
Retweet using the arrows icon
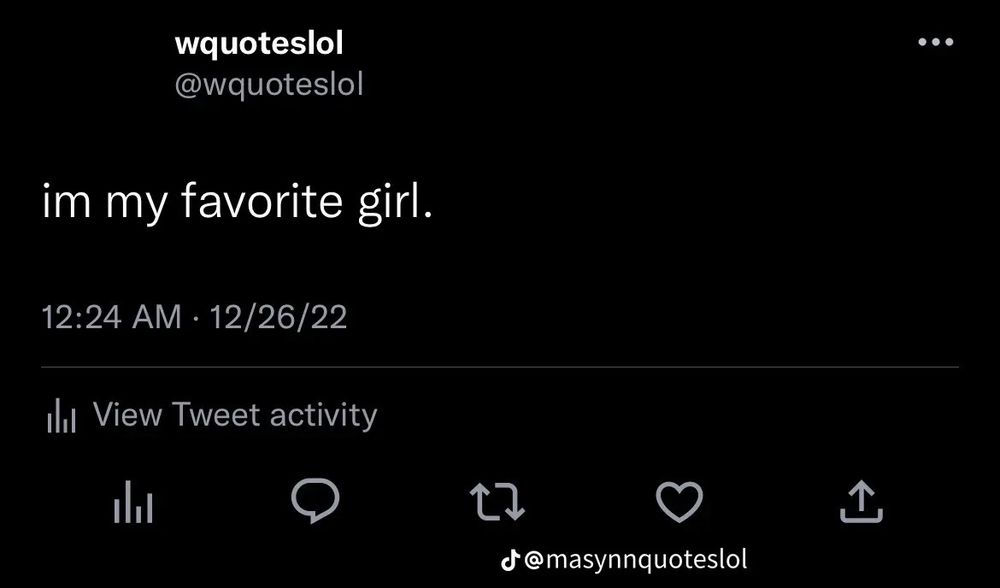tap(497, 502)
